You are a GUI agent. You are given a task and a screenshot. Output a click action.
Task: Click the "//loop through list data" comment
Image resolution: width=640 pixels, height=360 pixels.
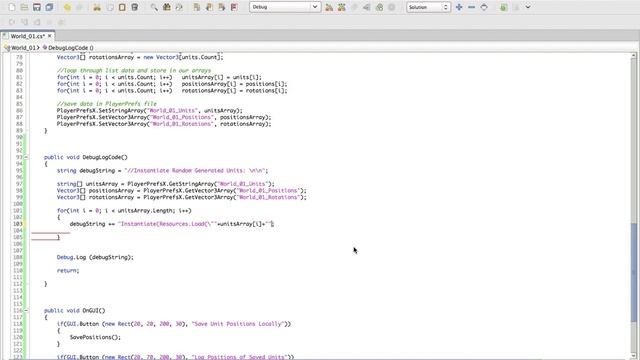[x=134, y=71]
